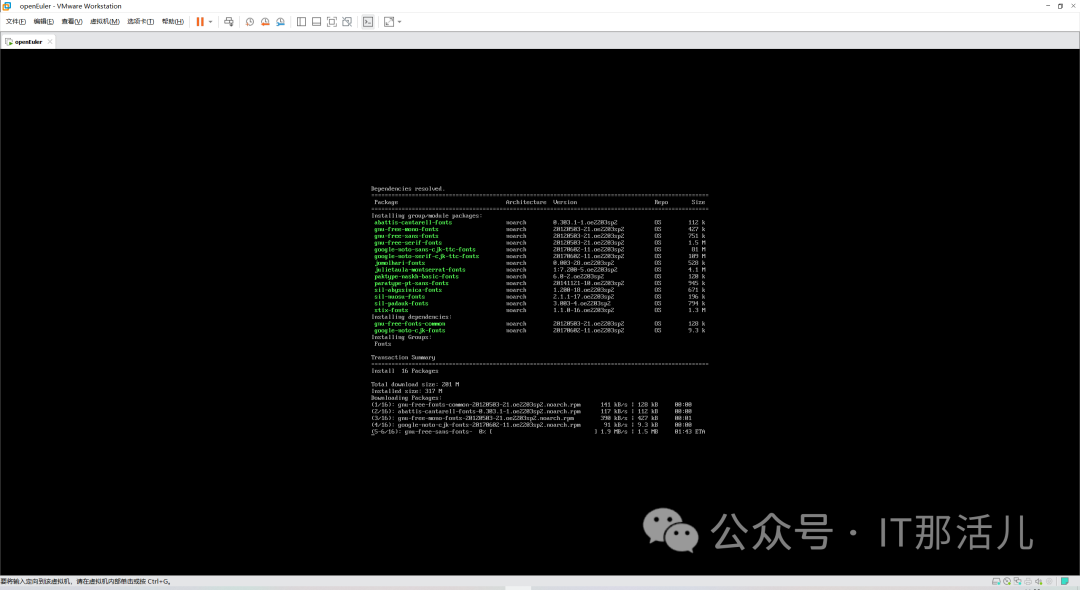Open the 虚拟机 menu
The image size is (1080, 590).
tap(103, 21)
